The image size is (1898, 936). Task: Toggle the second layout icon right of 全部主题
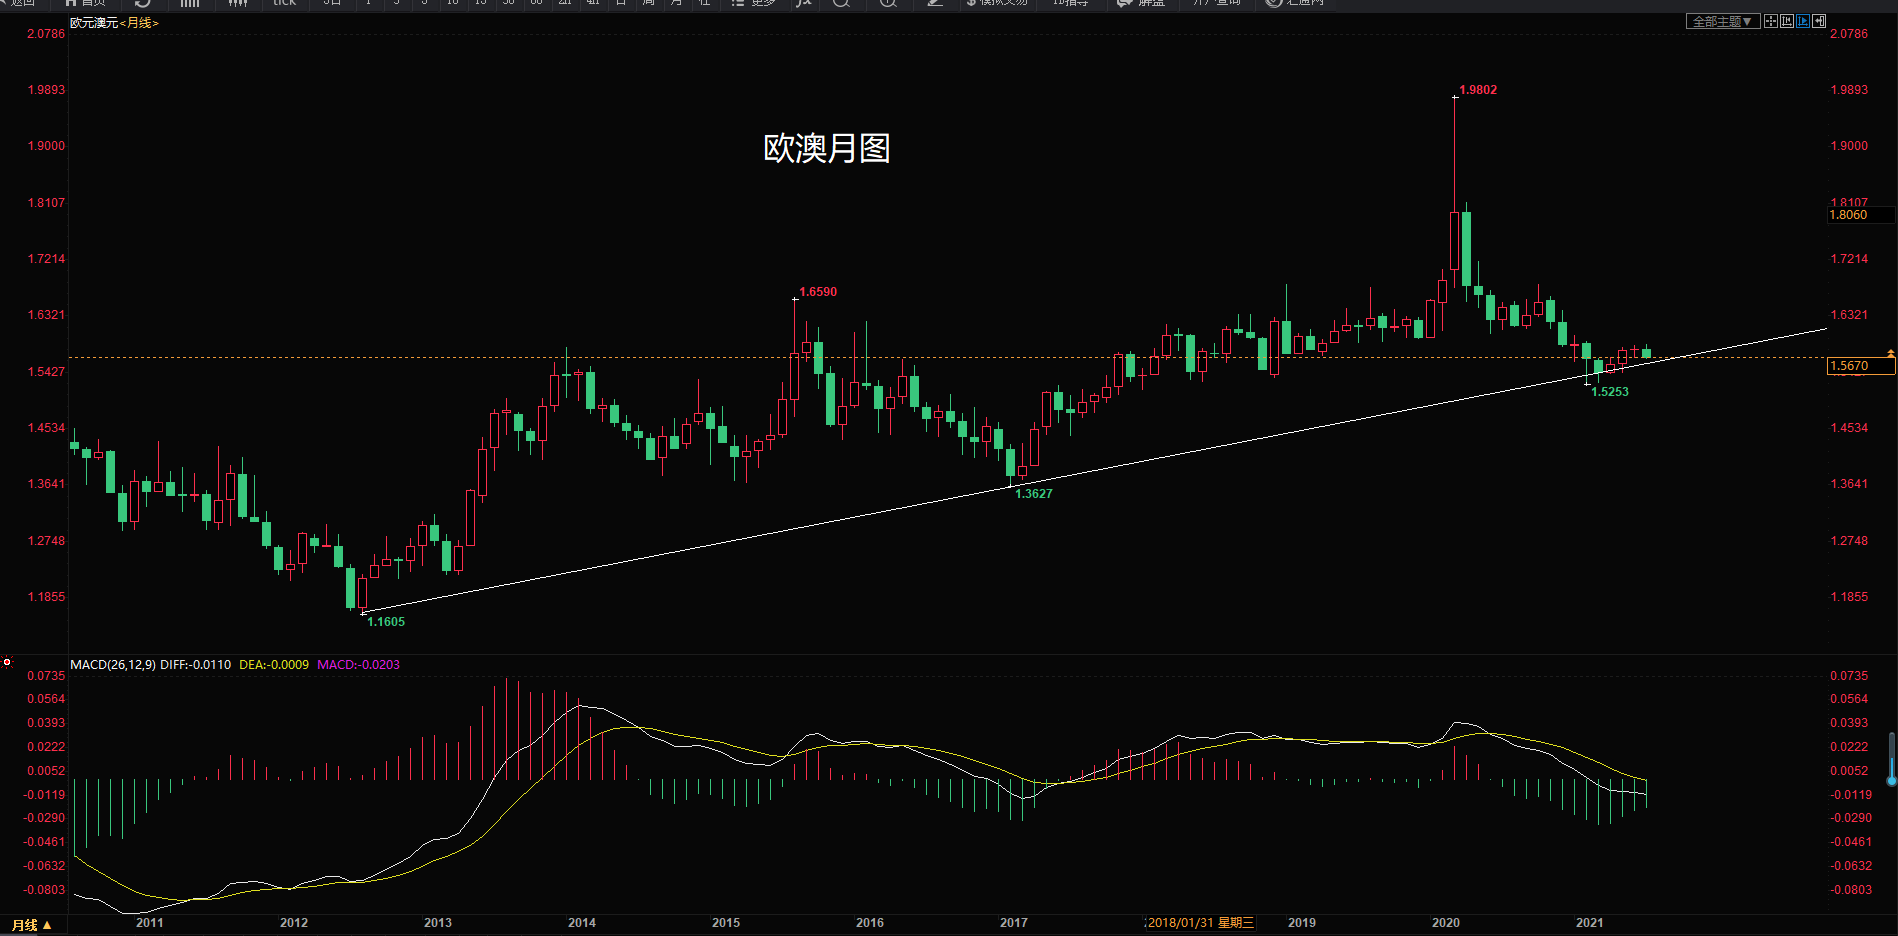[1787, 21]
